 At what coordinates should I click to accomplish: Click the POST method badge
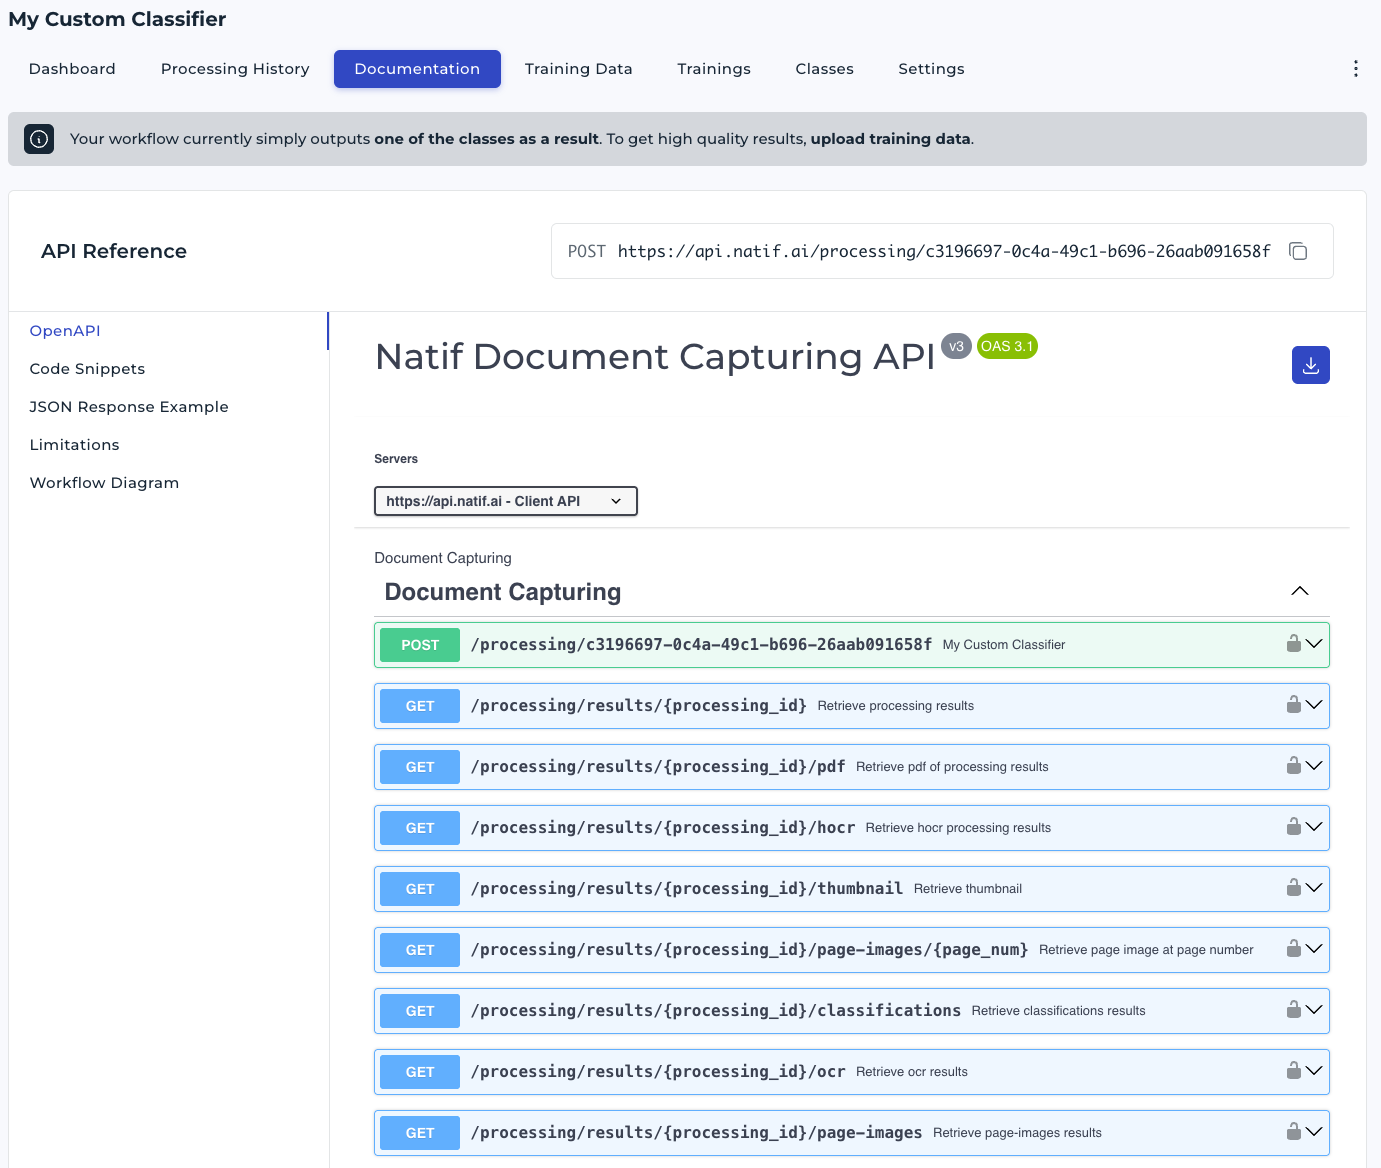(420, 645)
